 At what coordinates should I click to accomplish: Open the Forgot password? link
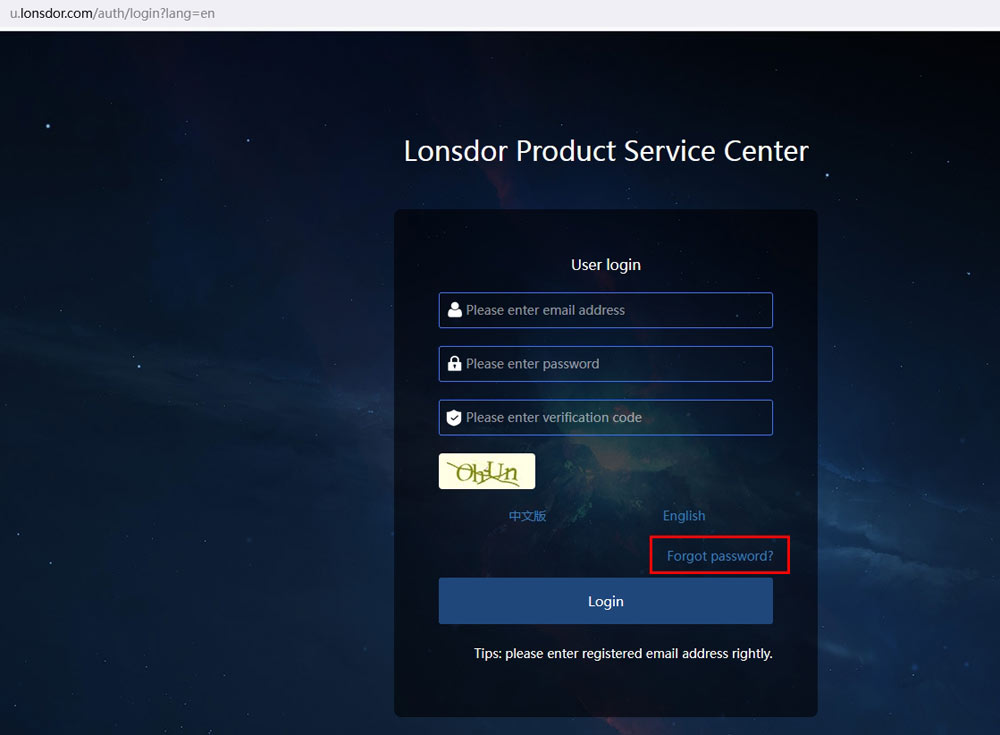click(x=720, y=556)
